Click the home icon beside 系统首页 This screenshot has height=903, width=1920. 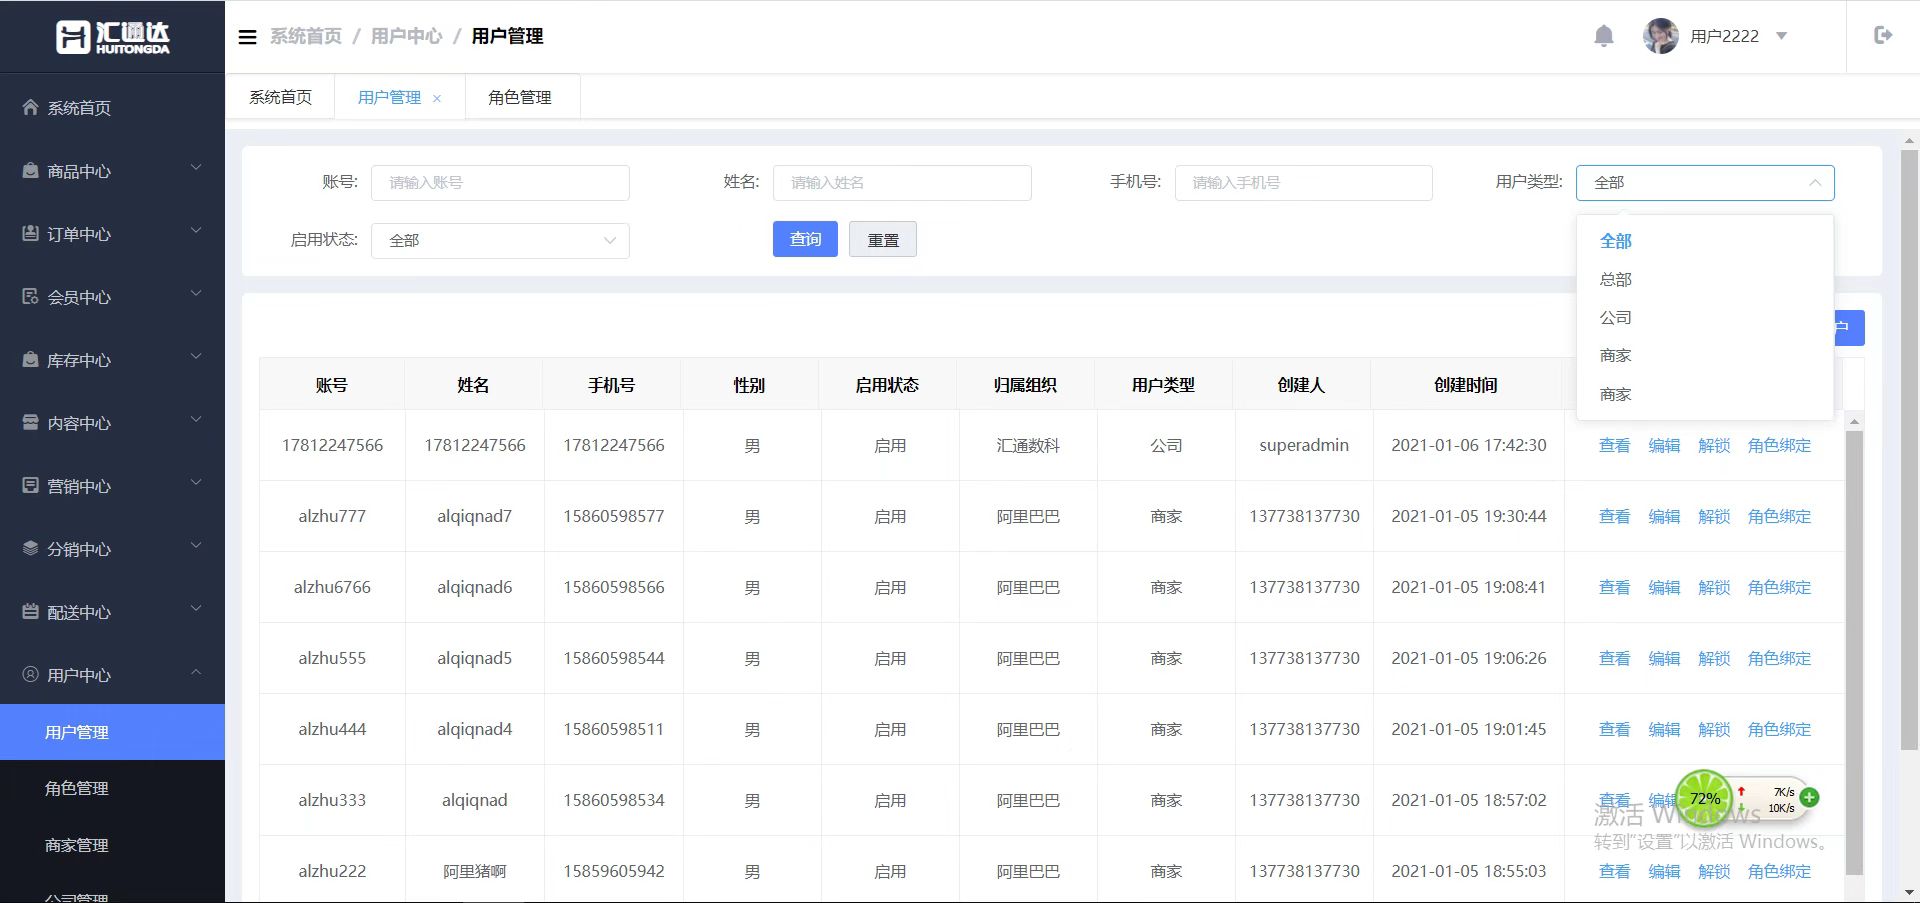[31, 107]
